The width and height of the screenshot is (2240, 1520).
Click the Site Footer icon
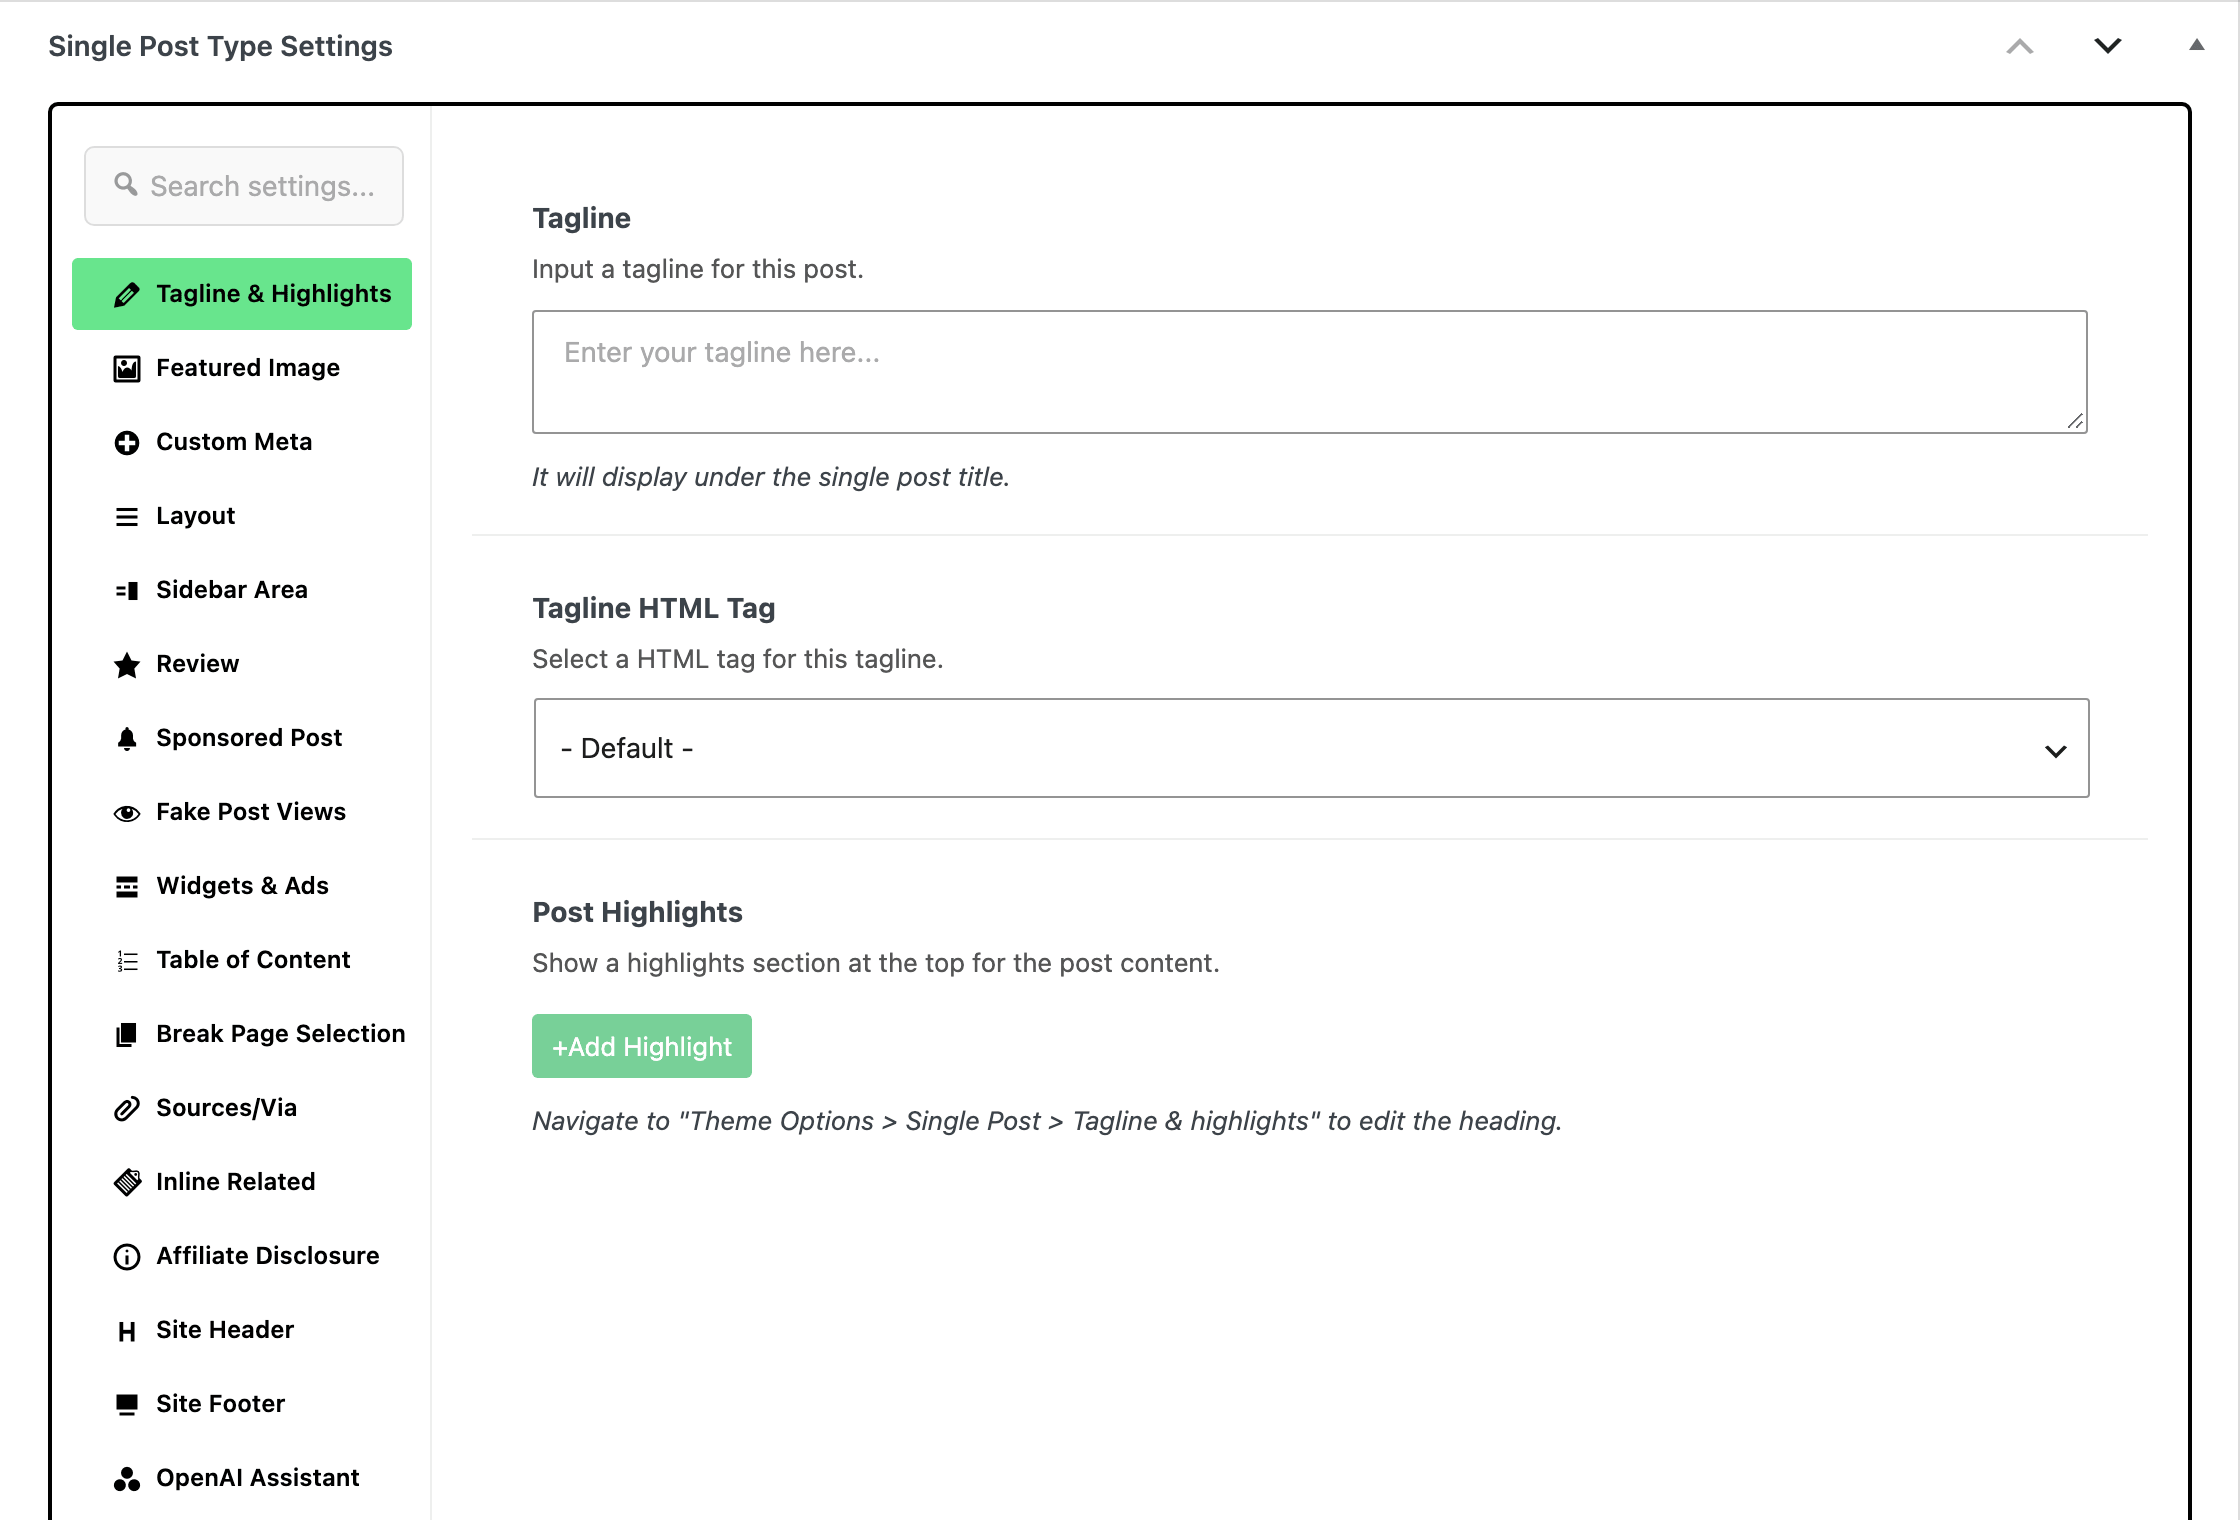(x=127, y=1405)
